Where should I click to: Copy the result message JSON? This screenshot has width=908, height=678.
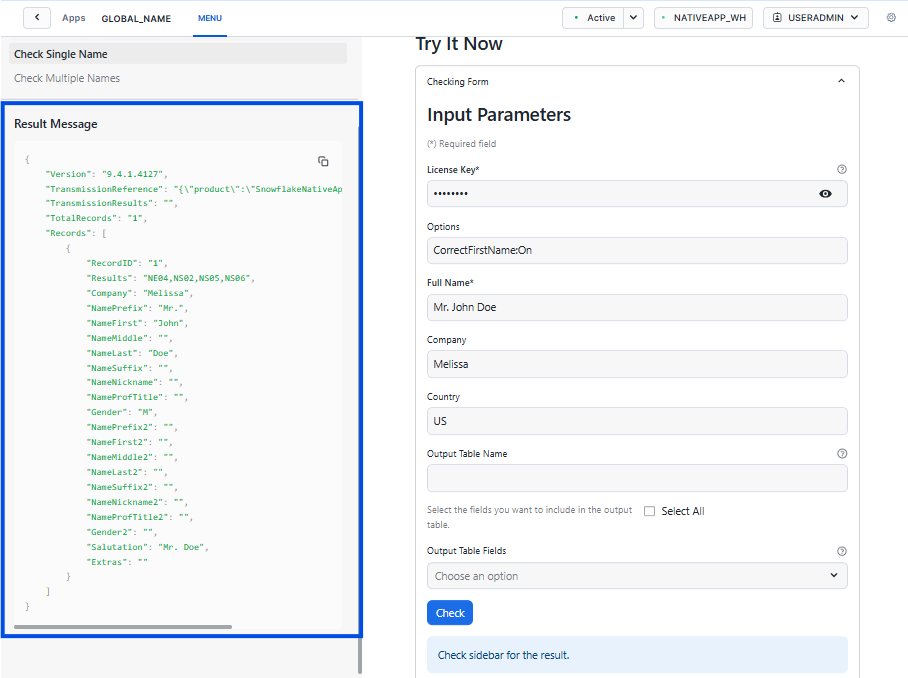point(323,161)
